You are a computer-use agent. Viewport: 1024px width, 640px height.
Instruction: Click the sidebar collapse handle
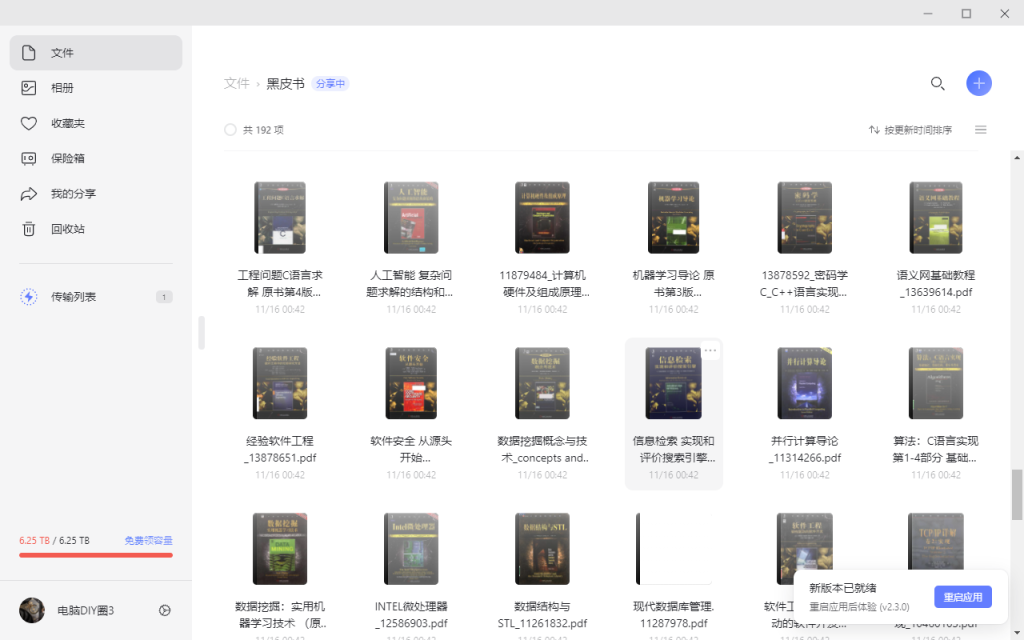point(202,333)
